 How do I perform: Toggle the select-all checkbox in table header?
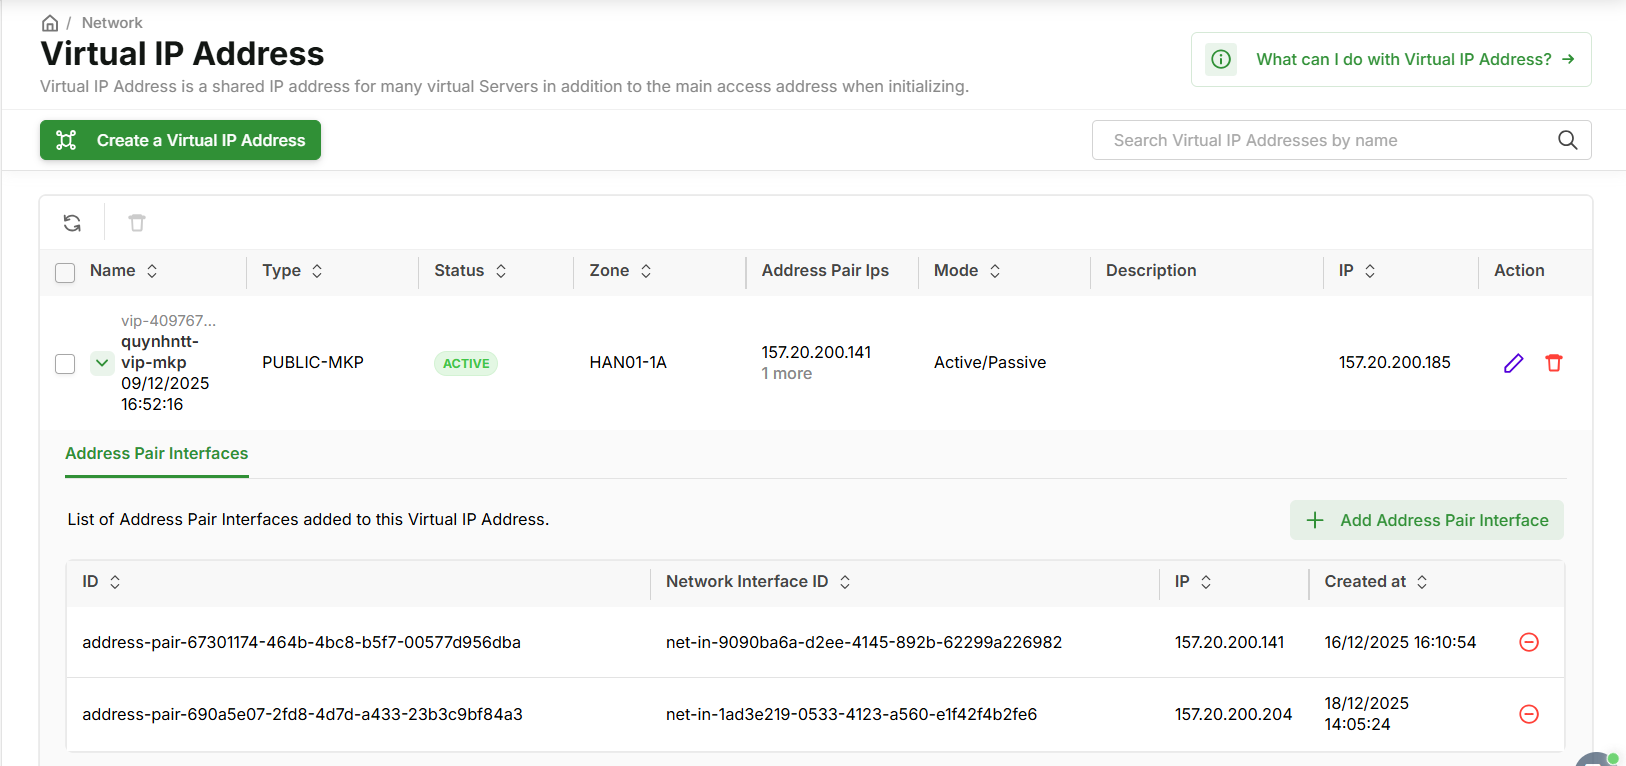point(65,272)
